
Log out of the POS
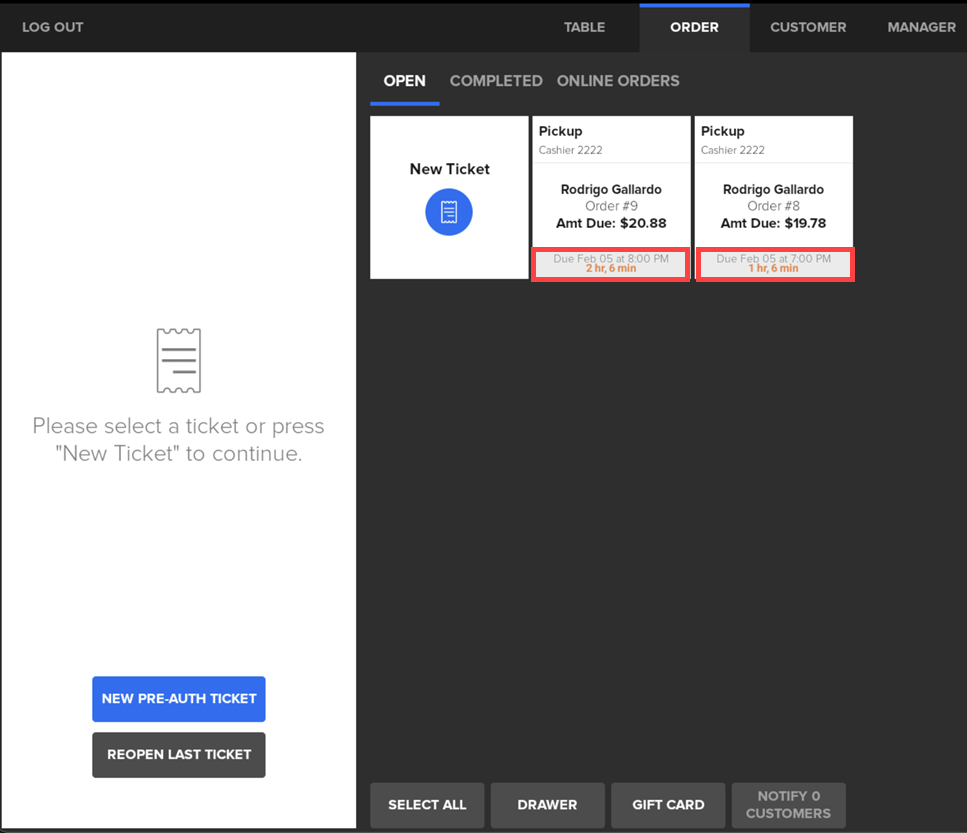(53, 27)
